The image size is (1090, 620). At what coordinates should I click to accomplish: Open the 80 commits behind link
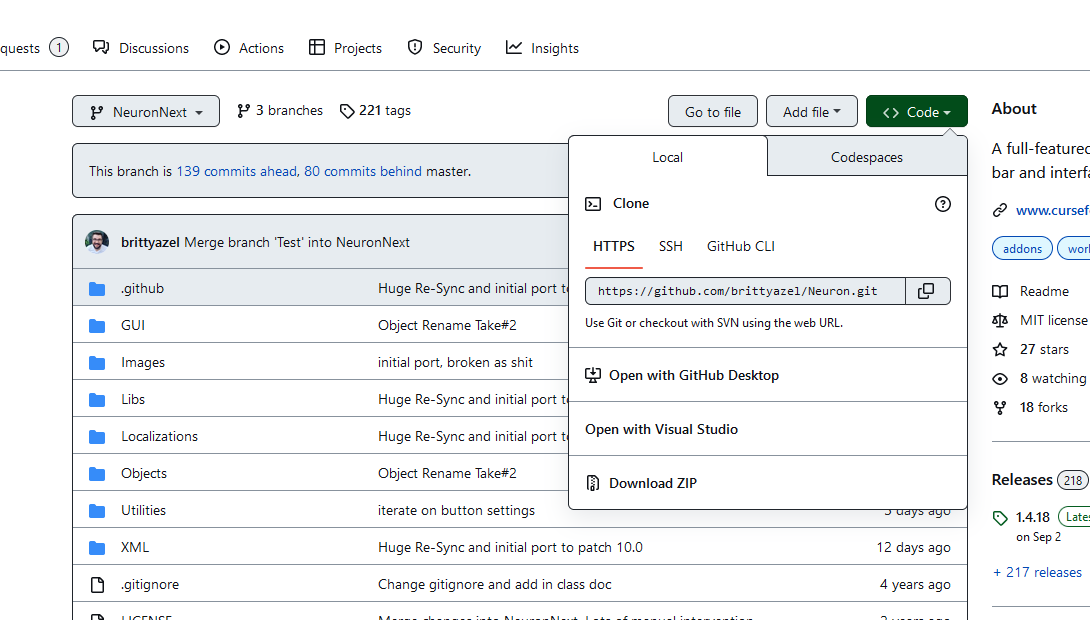[363, 171]
